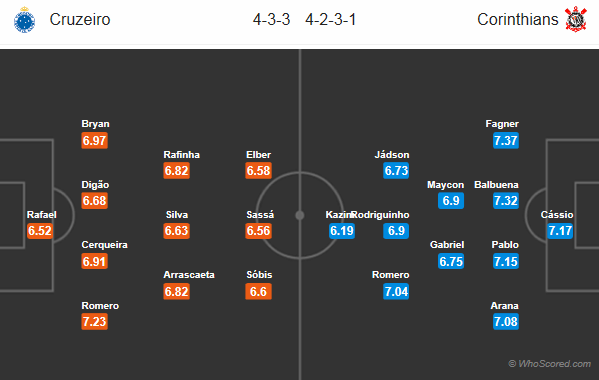Open the Balbuena player name
This screenshot has height=380, width=599.
(x=496, y=185)
